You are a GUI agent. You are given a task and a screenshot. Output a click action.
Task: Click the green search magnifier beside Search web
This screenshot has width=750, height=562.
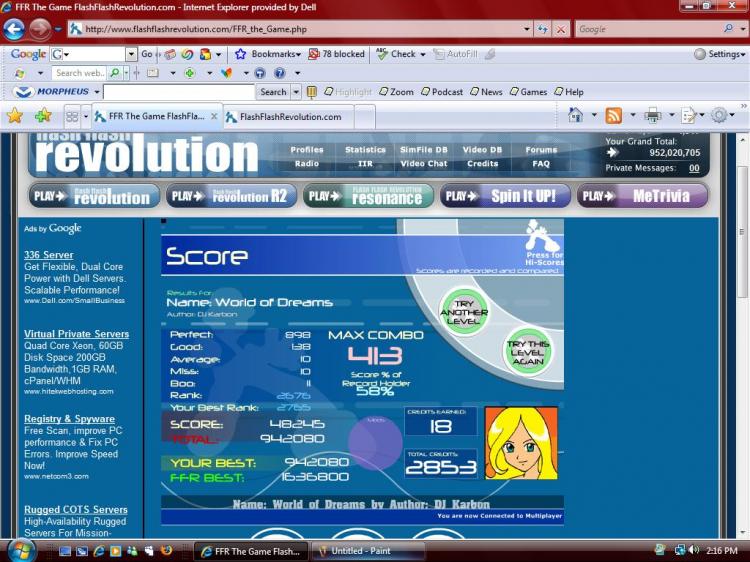[x=114, y=73]
